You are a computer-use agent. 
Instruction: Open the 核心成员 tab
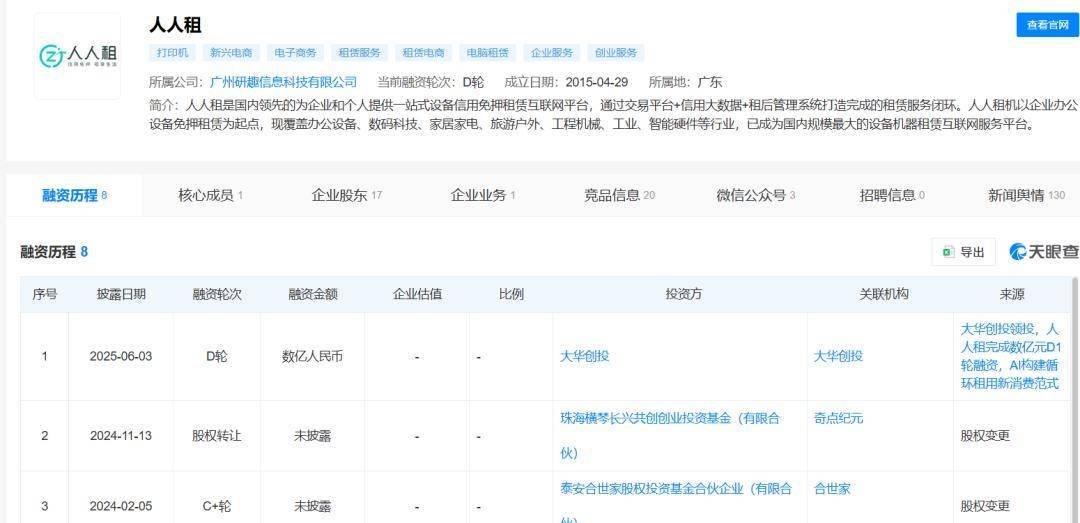click(210, 195)
